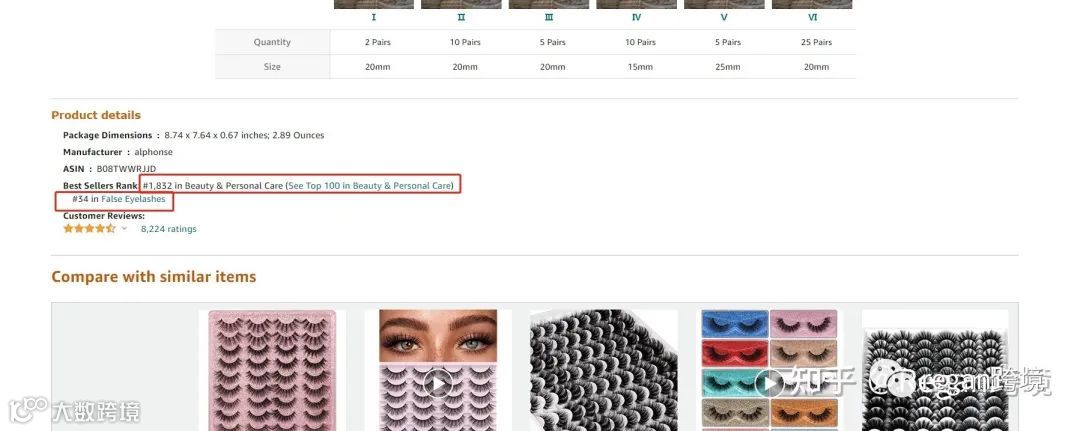1080x431 pixels.
Task: Select column III heading in comparison table
Action: click(x=549, y=18)
